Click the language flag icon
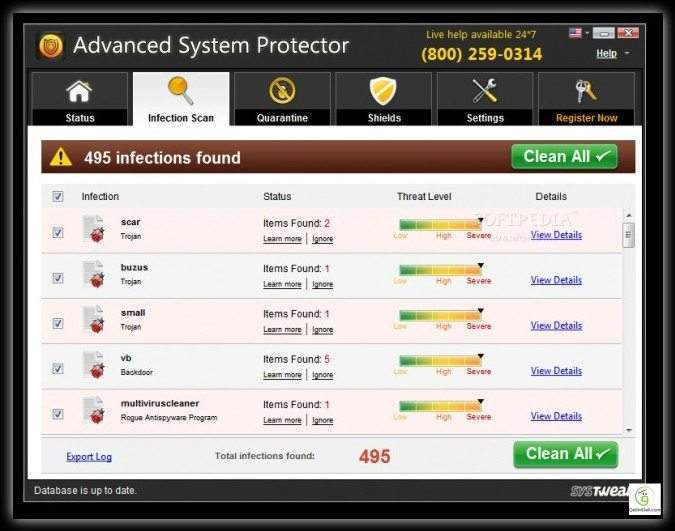 point(575,33)
